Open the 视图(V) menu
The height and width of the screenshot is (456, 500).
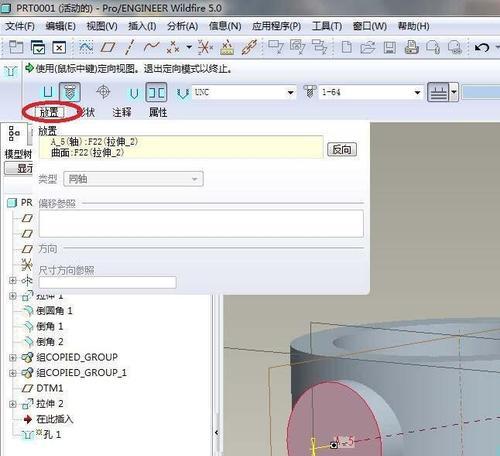point(102,26)
